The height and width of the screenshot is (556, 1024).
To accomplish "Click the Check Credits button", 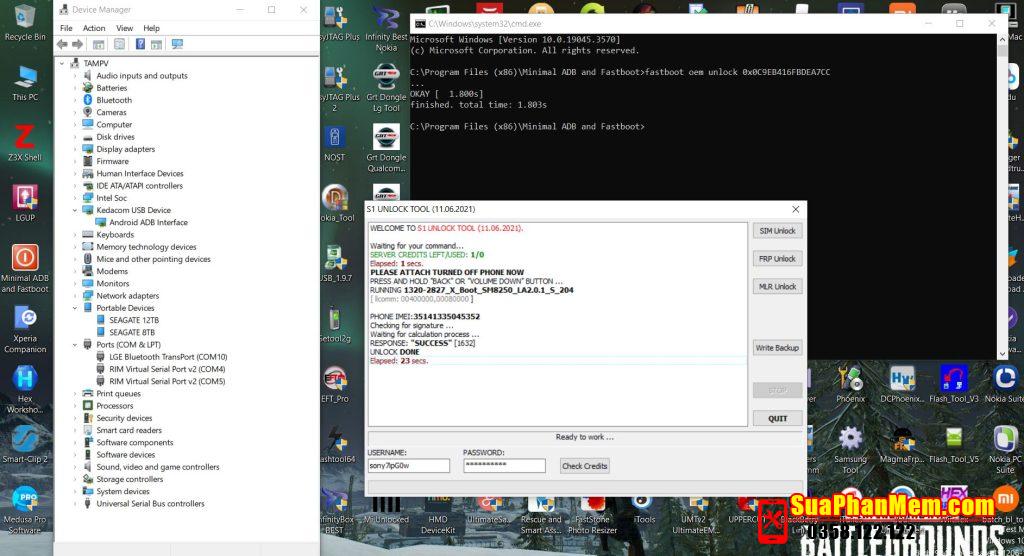I will tap(584, 466).
